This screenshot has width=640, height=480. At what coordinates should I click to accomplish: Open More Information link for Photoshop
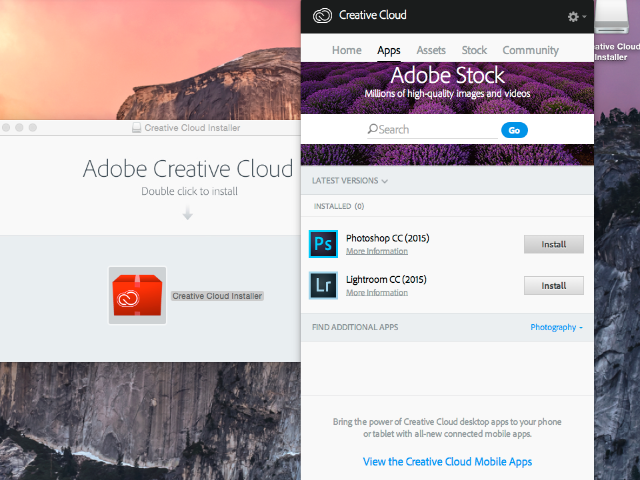(376, 251)
